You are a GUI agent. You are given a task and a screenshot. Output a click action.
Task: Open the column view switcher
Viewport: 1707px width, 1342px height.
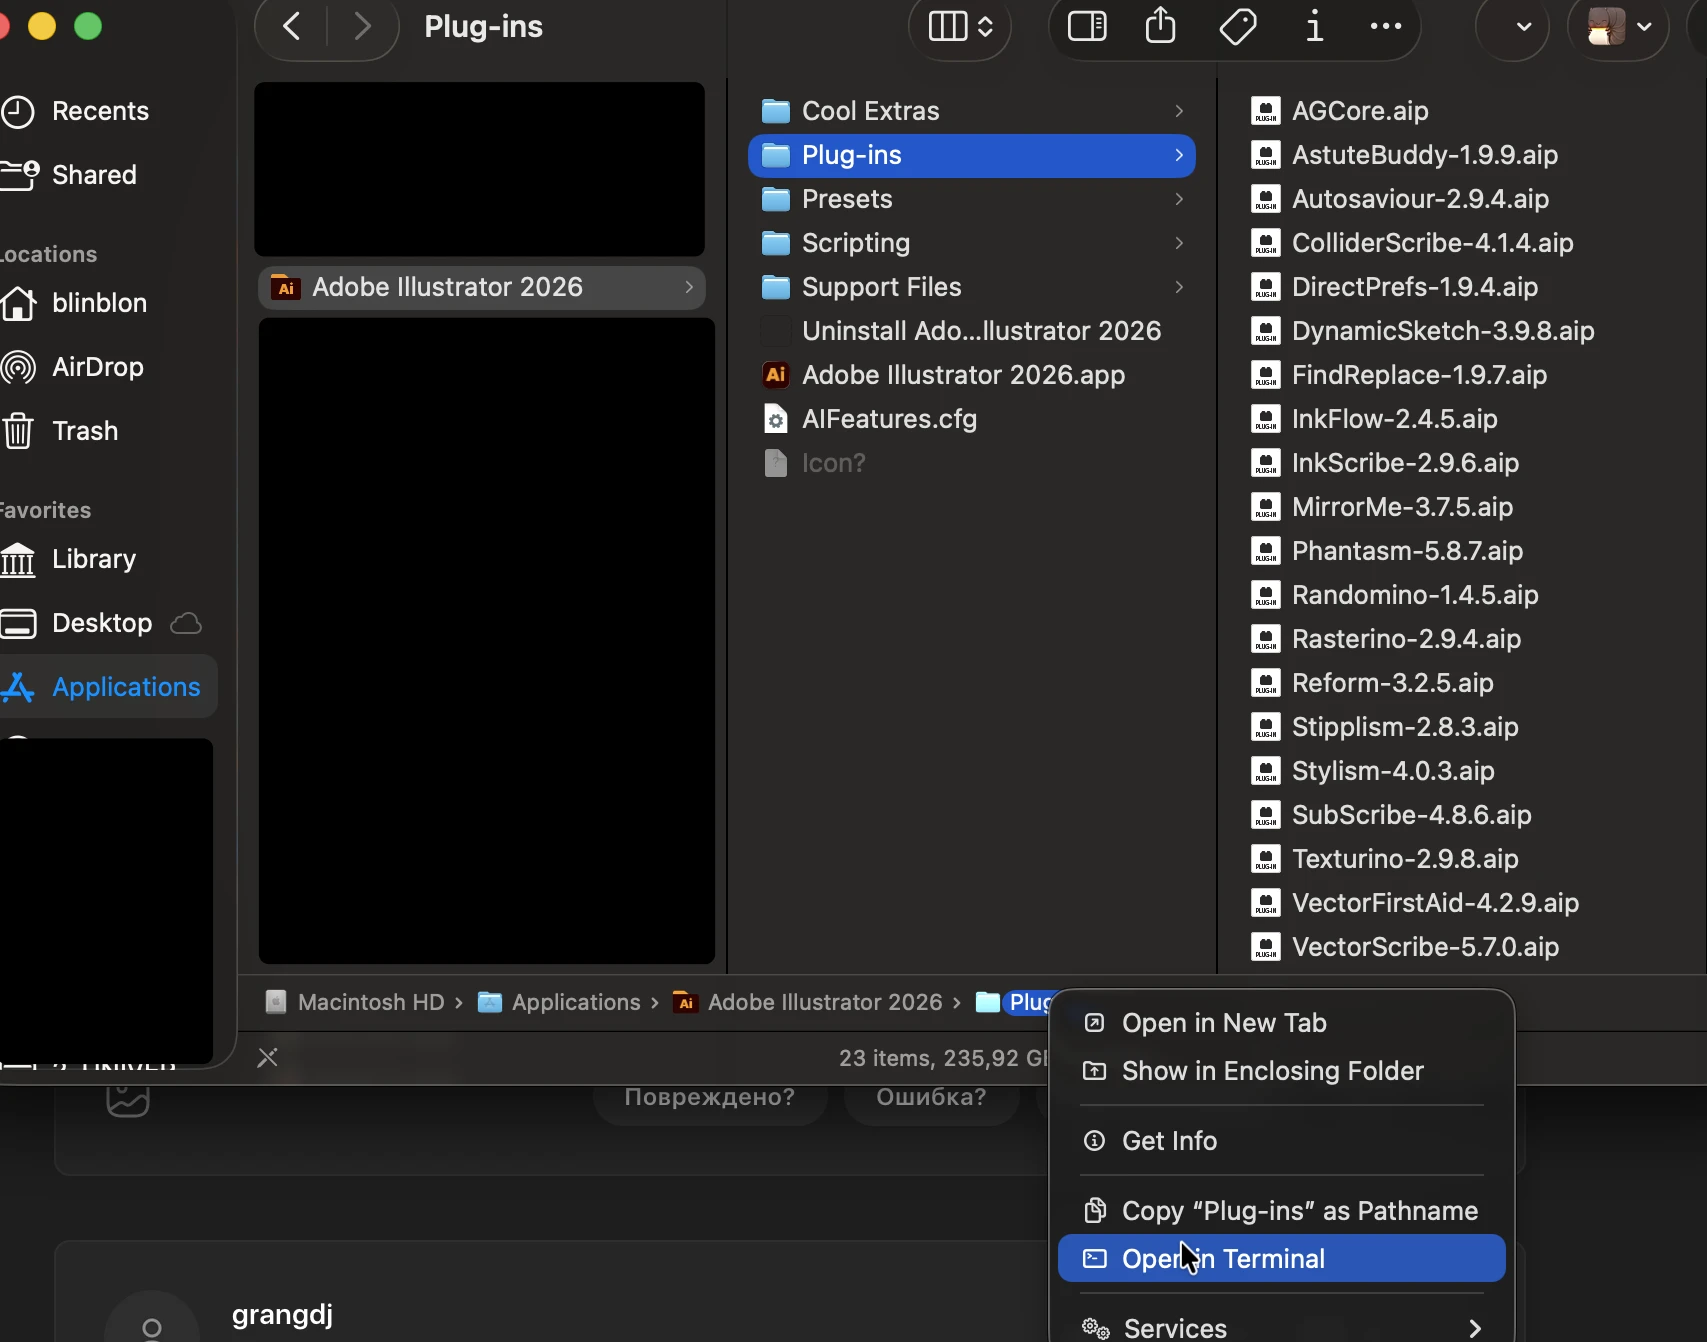click(960, 27)
